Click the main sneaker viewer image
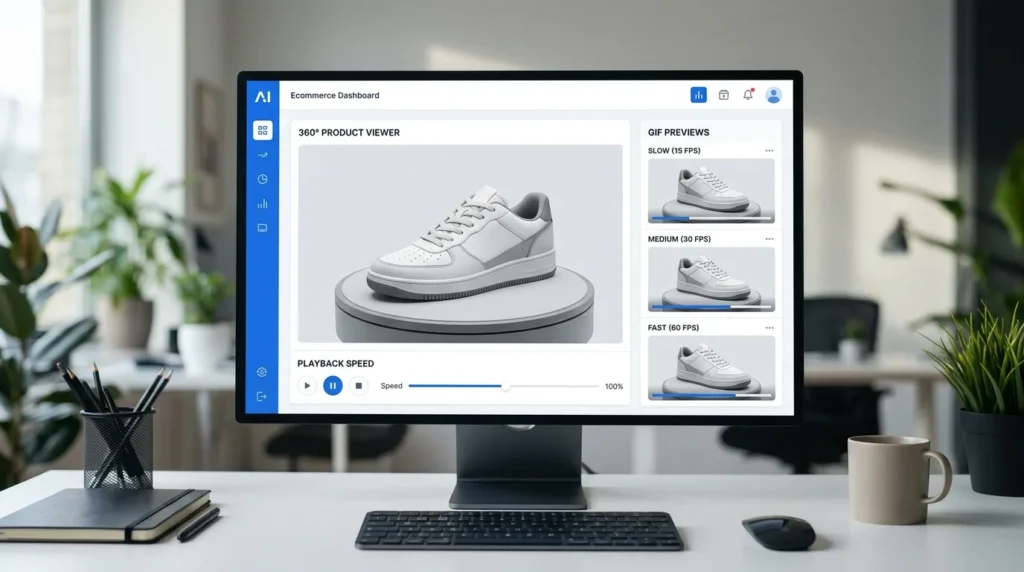 460,244
